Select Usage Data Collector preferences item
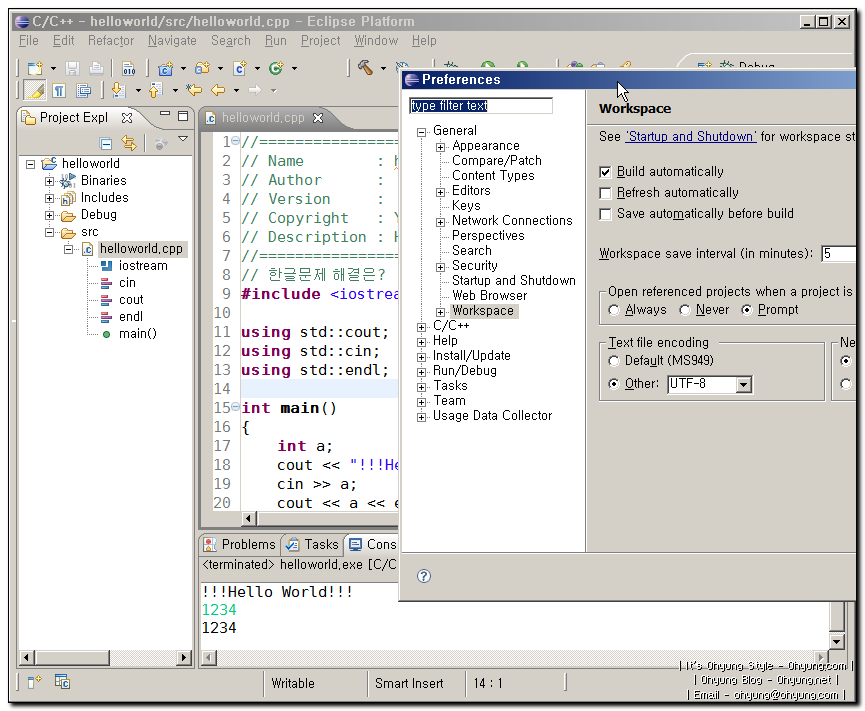This screenshot has width=865, height=711. click(492, 416)
